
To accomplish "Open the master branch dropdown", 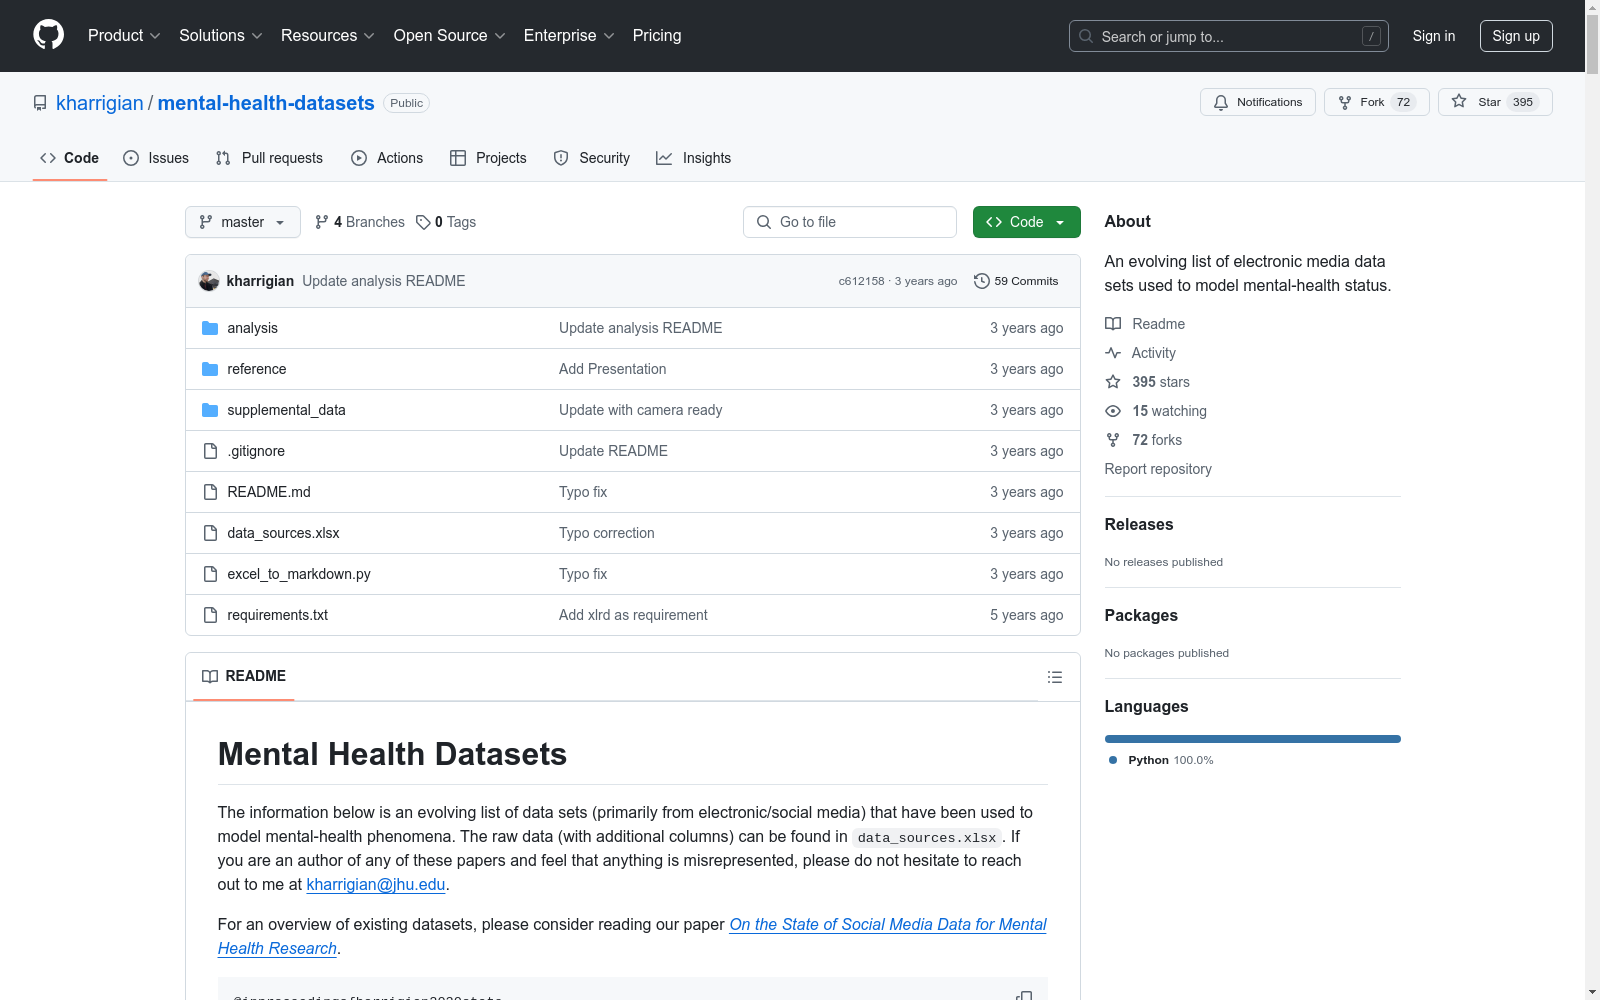I will coord(243,222).
